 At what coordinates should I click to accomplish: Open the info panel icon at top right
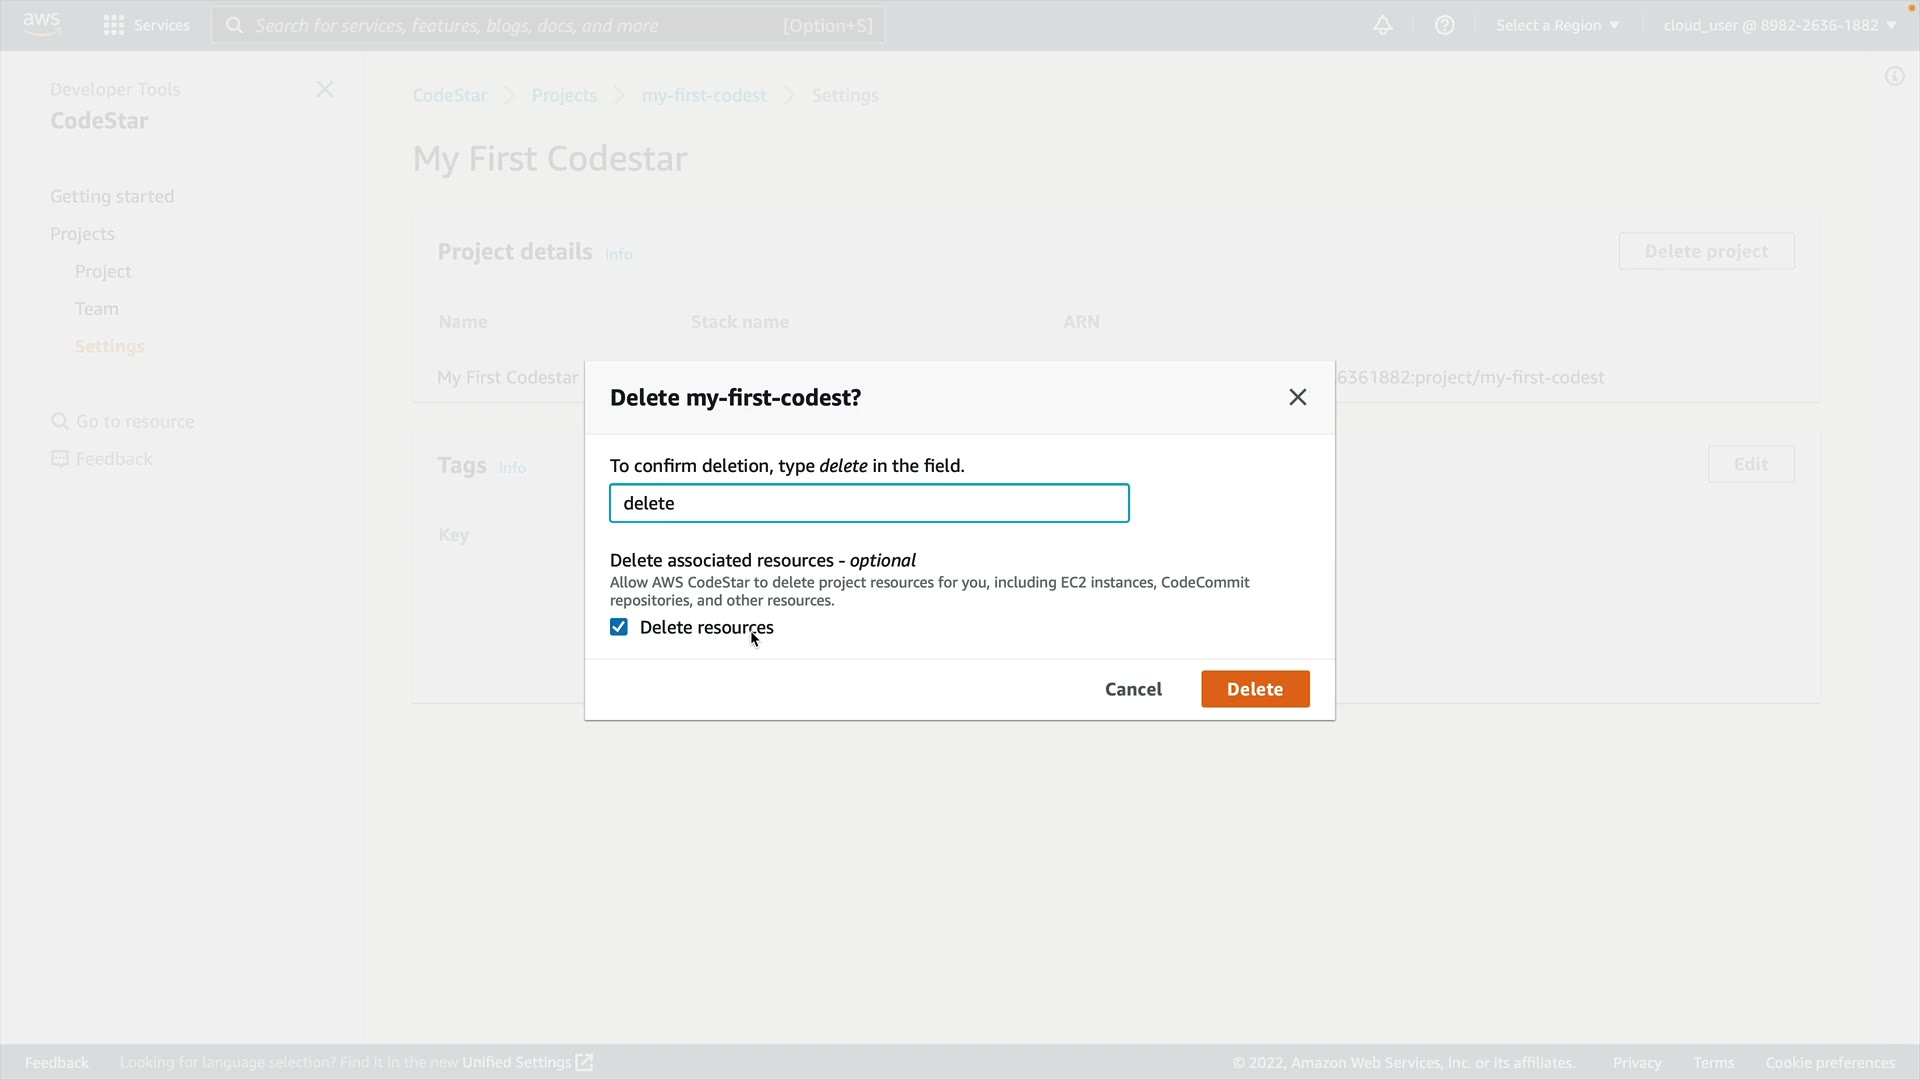[1894, 76]
